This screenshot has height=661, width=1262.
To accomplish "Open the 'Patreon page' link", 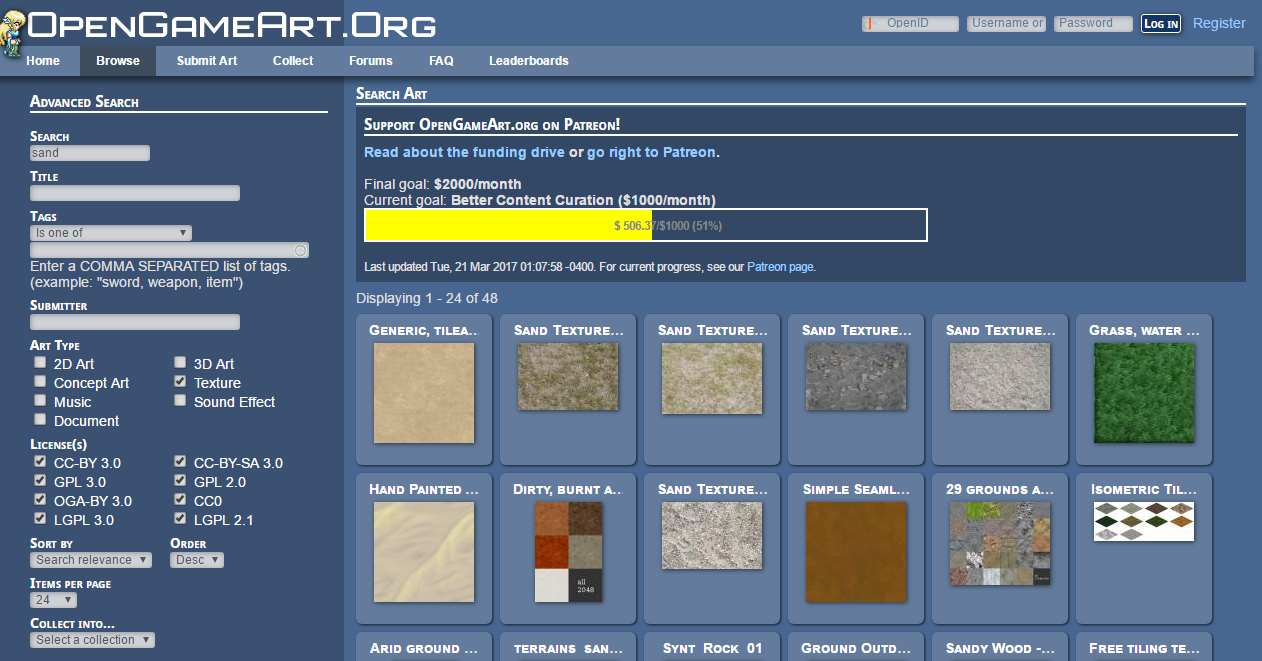I will (x=780, y=267).
